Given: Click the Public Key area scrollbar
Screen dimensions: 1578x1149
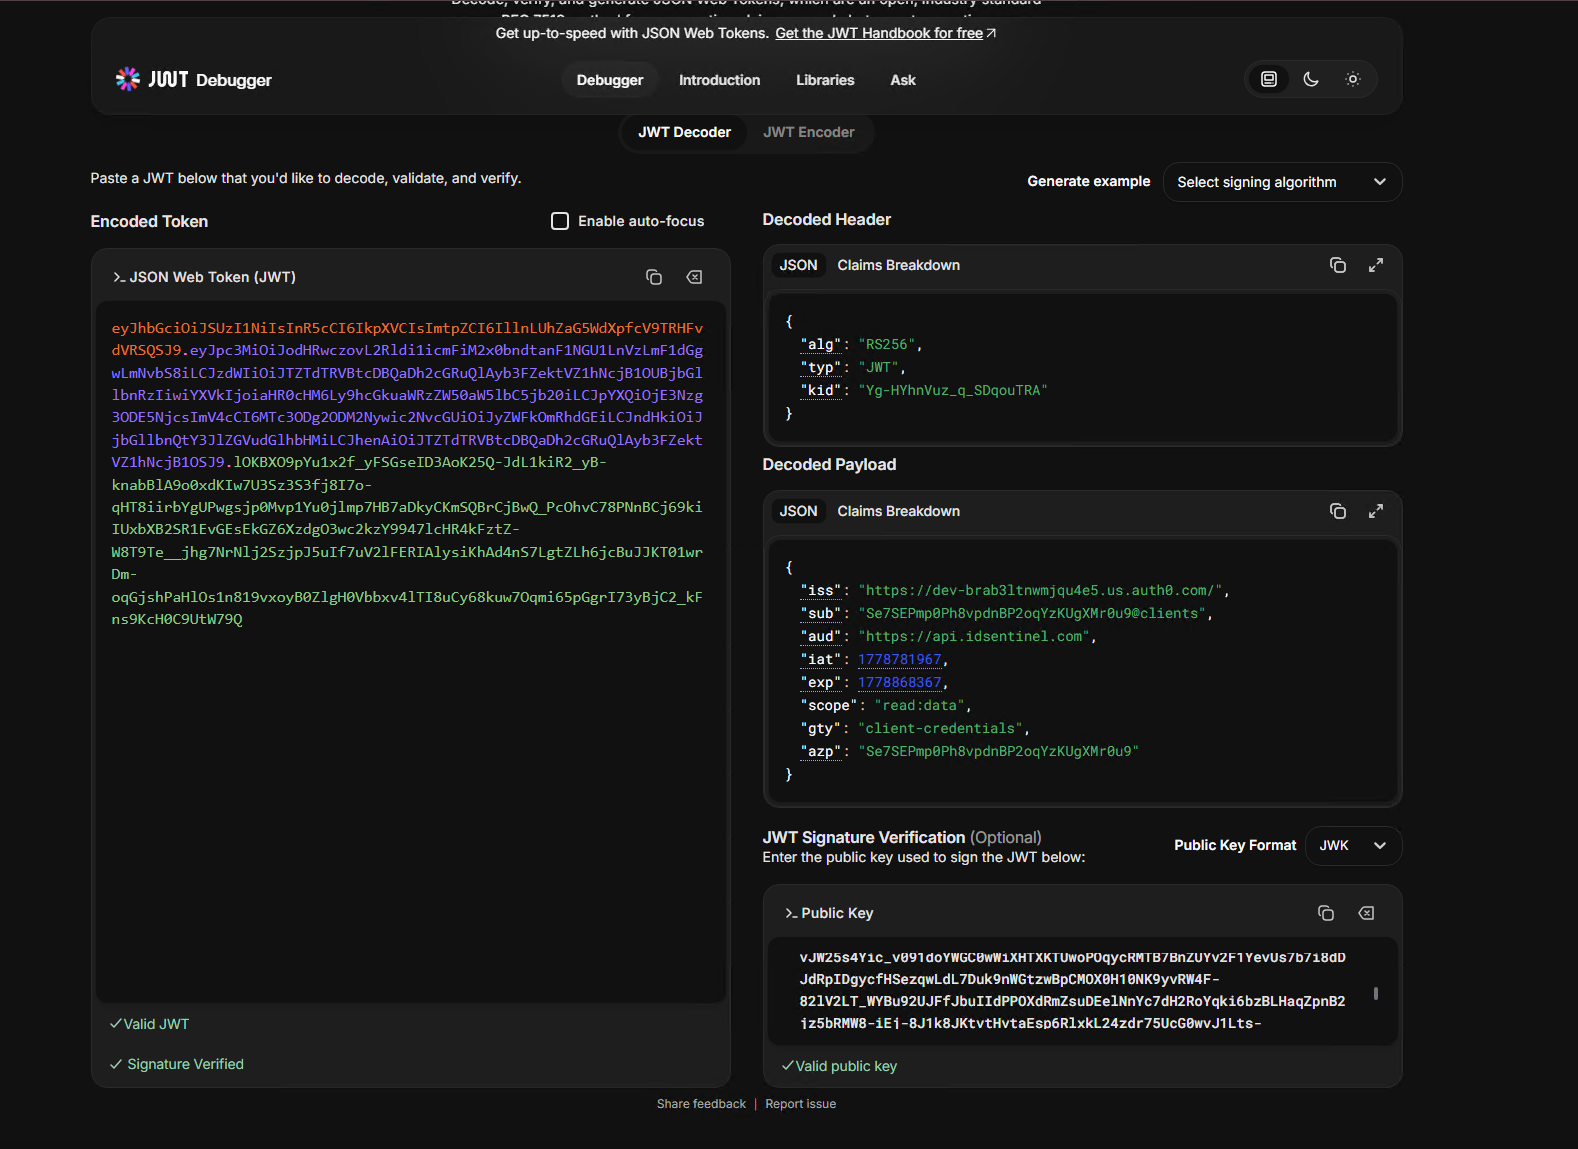Looking at the screenshot, I should [1376, 993].
